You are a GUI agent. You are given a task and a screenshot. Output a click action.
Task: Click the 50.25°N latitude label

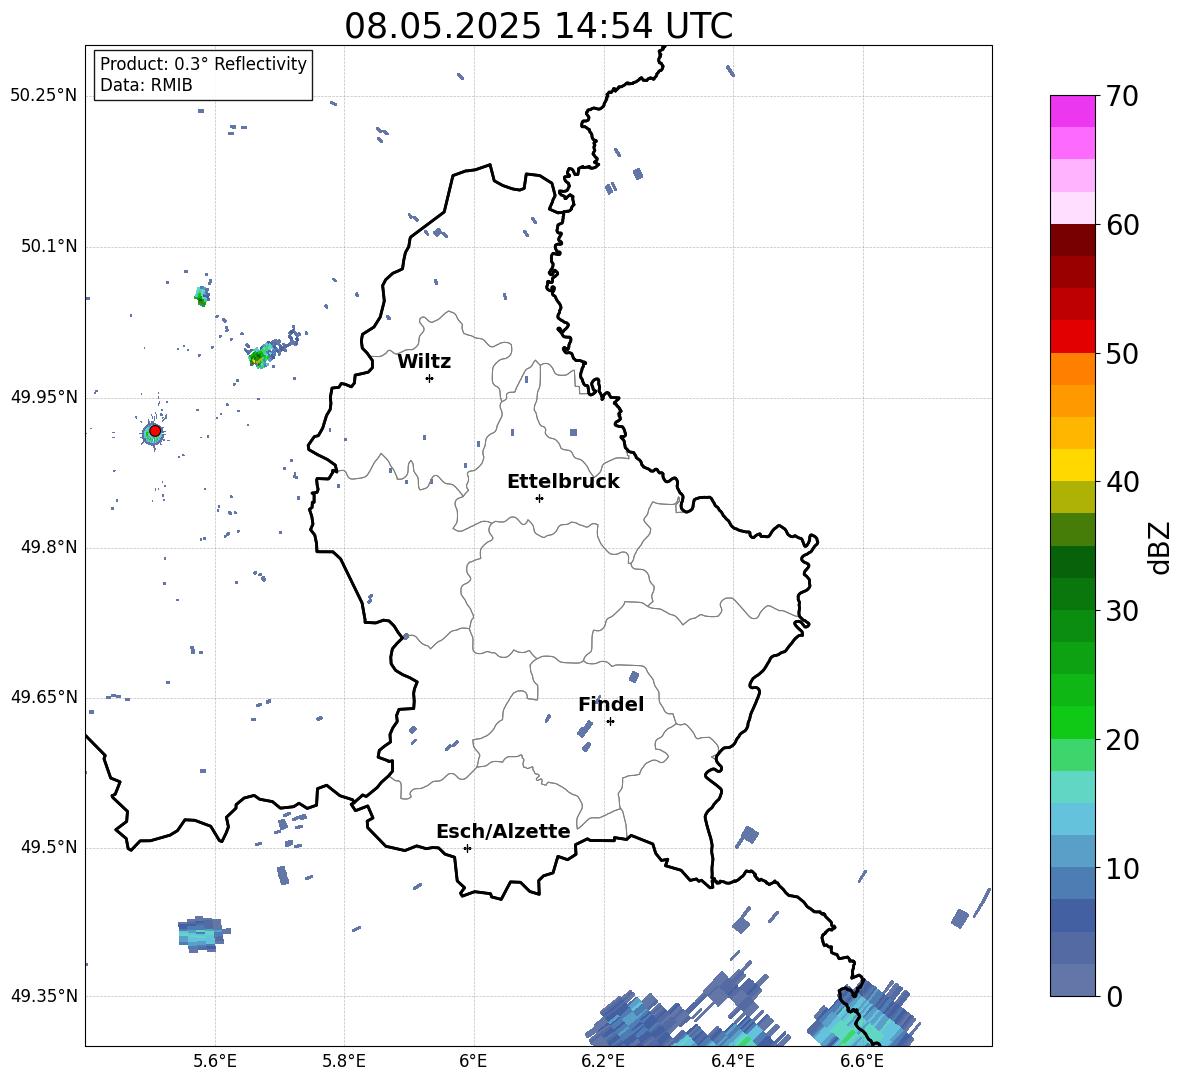(43, 96)
